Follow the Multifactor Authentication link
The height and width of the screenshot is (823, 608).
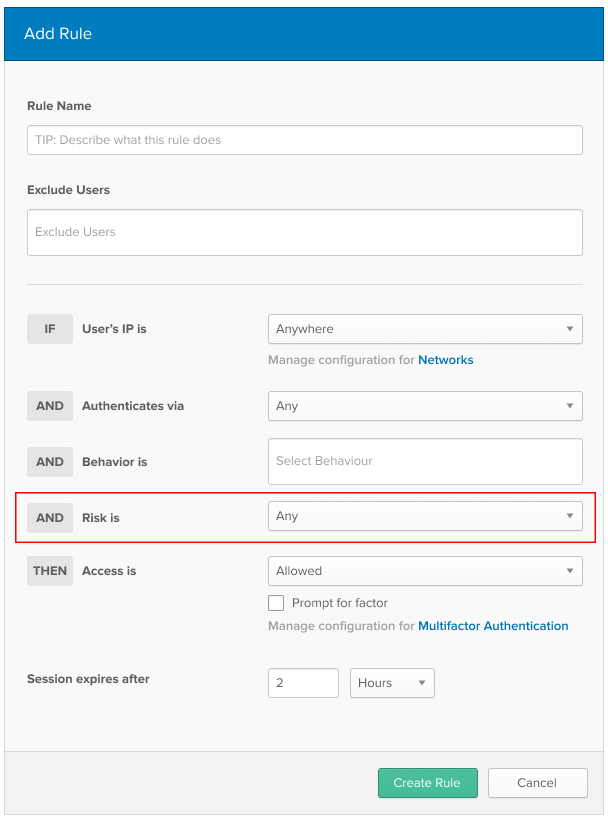493,626
